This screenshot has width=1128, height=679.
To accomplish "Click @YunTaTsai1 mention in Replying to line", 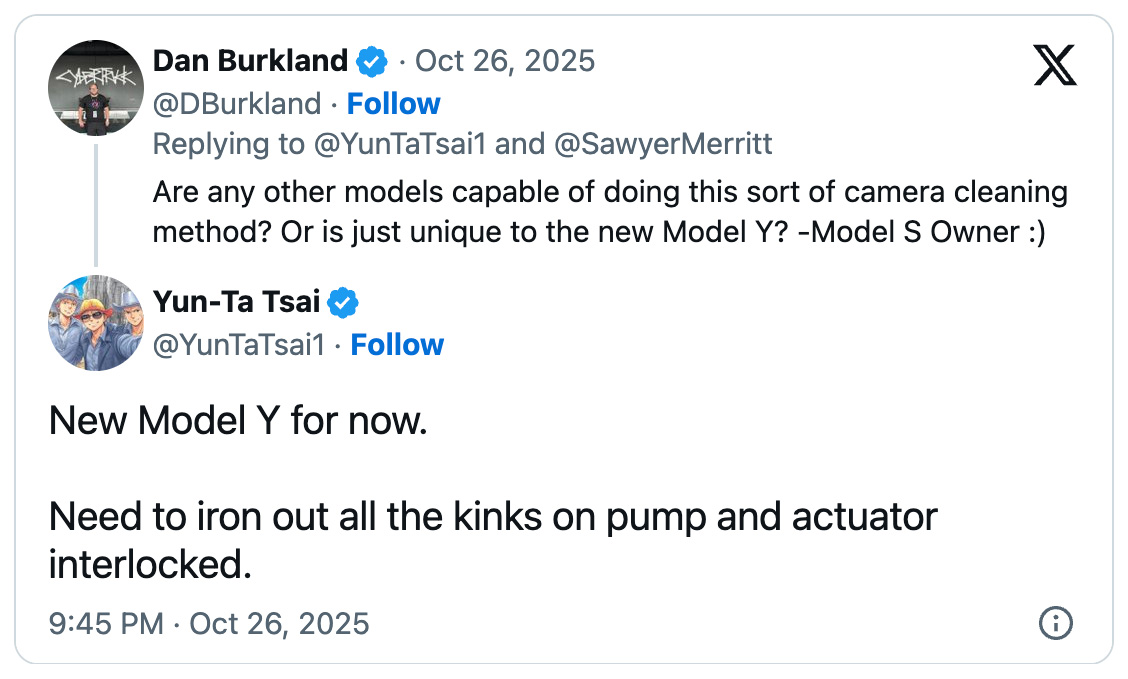I will 399,145.
